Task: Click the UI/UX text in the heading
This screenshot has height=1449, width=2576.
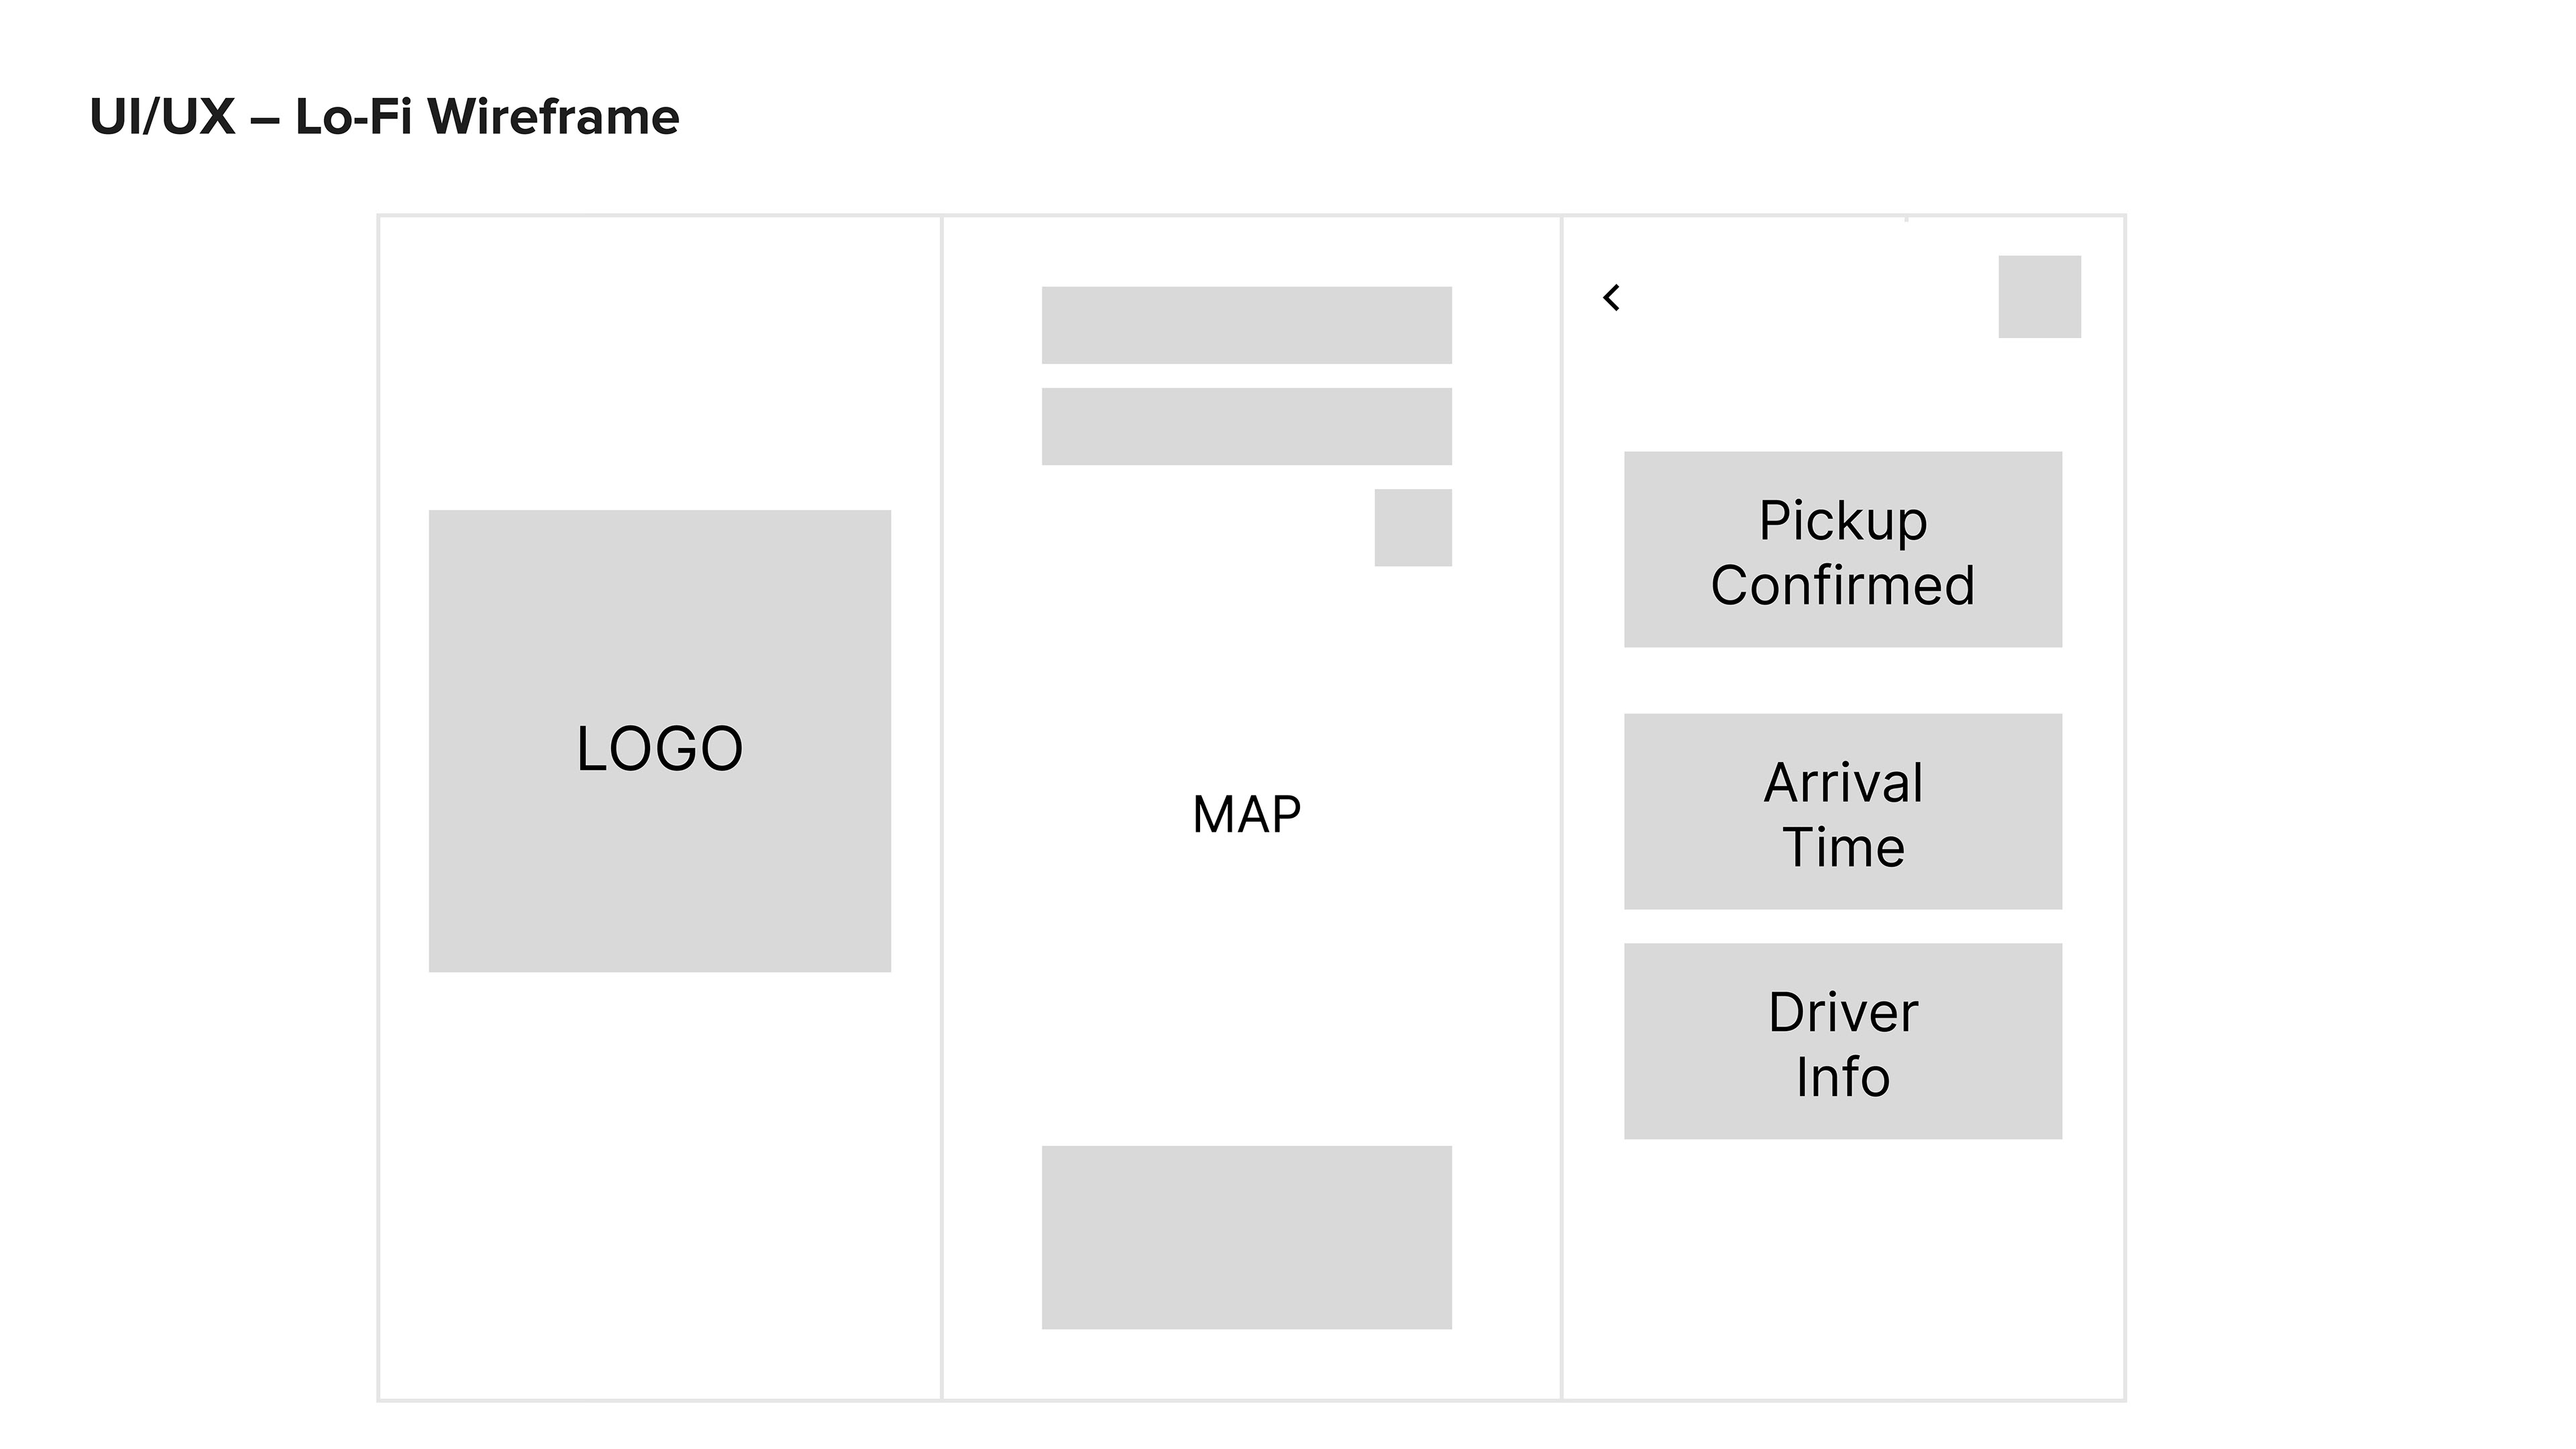Action: (x=162, y=117)
